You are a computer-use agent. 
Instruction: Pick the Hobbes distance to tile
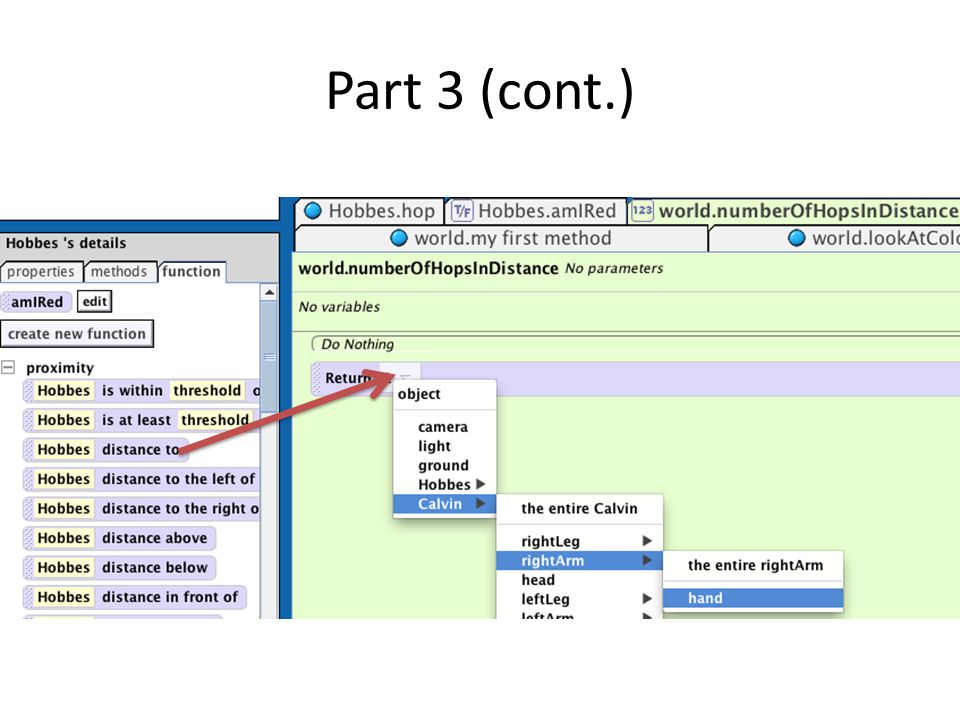[x=105, y=449]
